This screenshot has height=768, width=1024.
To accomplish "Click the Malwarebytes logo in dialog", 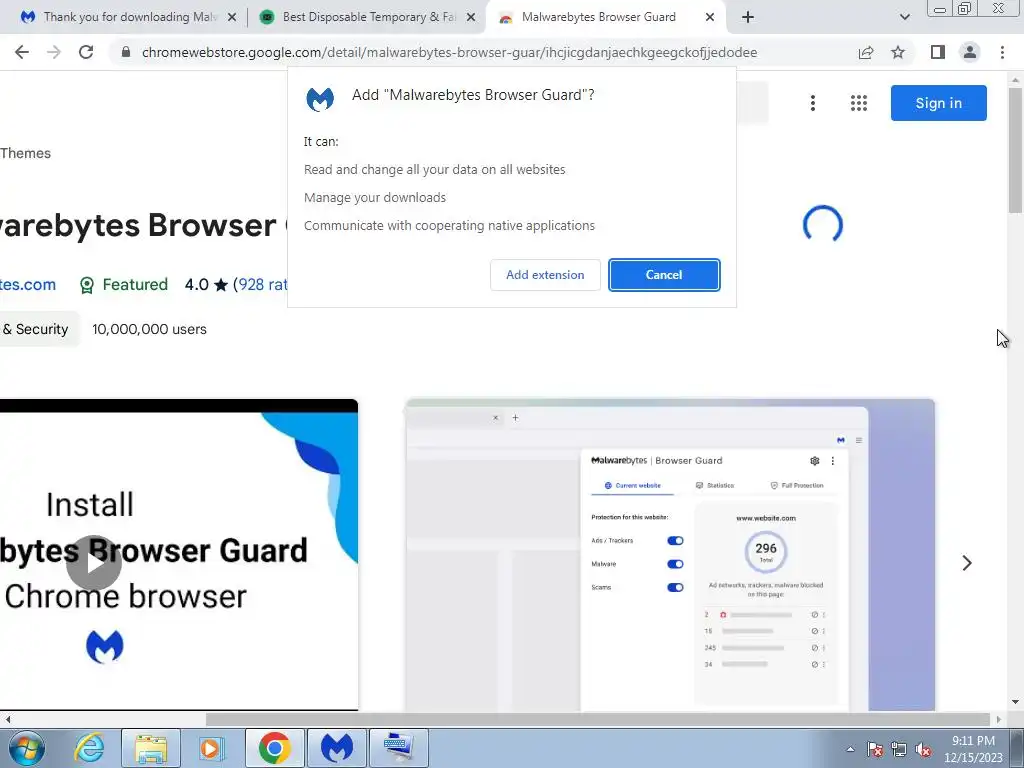I will [320, 99].
